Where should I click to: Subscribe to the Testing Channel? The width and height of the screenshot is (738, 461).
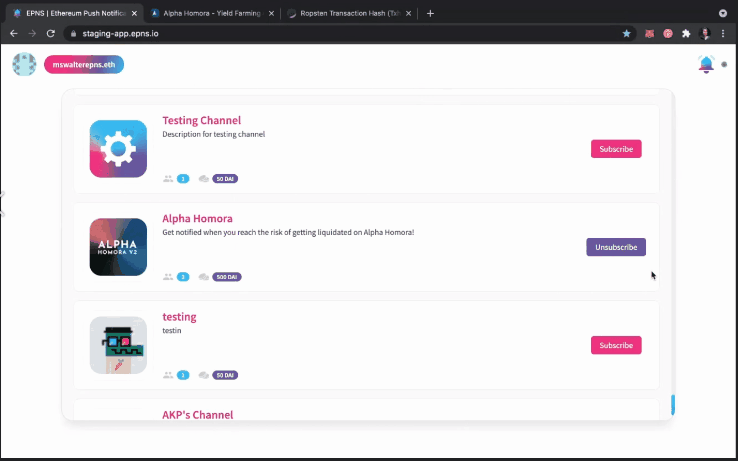pyautogui.click(x=615, y=149)
